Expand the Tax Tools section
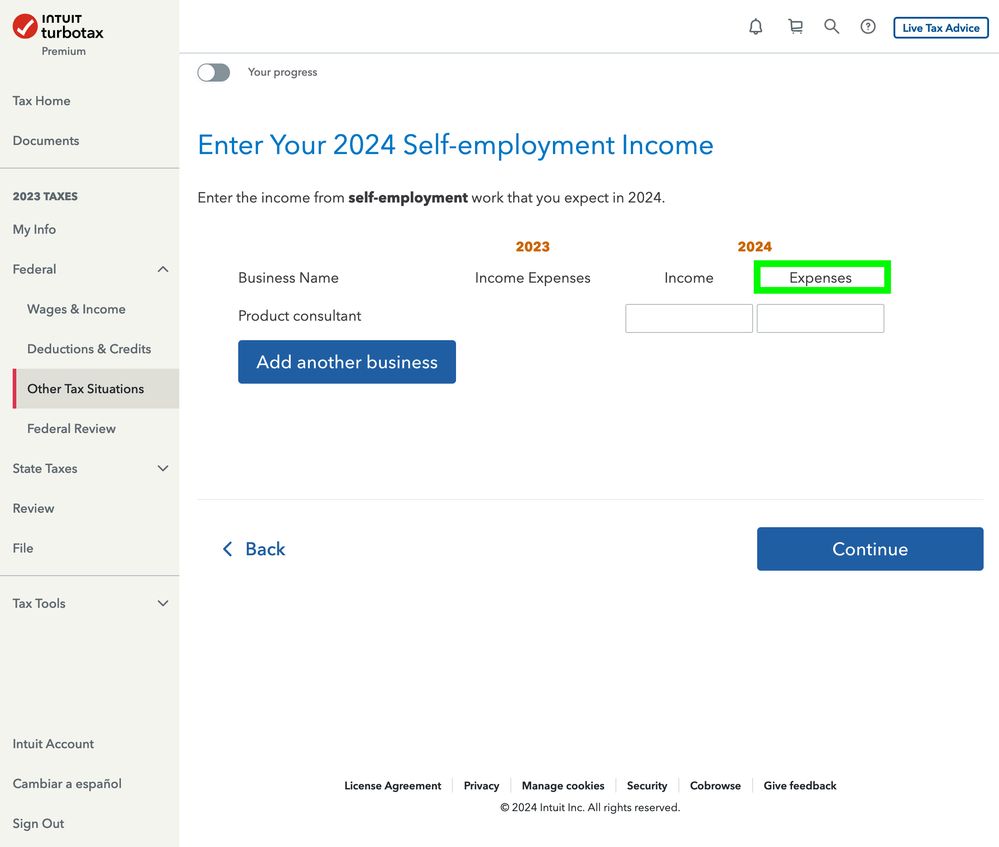Image resolution: width=999 pixels, height=847 pixels. pyautogui.click(x=162, y=603)
